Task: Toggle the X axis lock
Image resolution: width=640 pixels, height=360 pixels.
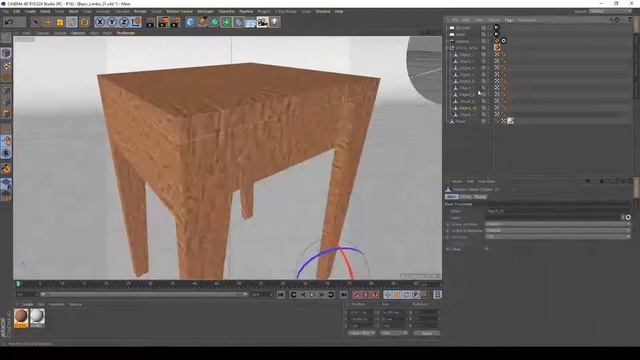Action: coord(100,22)
